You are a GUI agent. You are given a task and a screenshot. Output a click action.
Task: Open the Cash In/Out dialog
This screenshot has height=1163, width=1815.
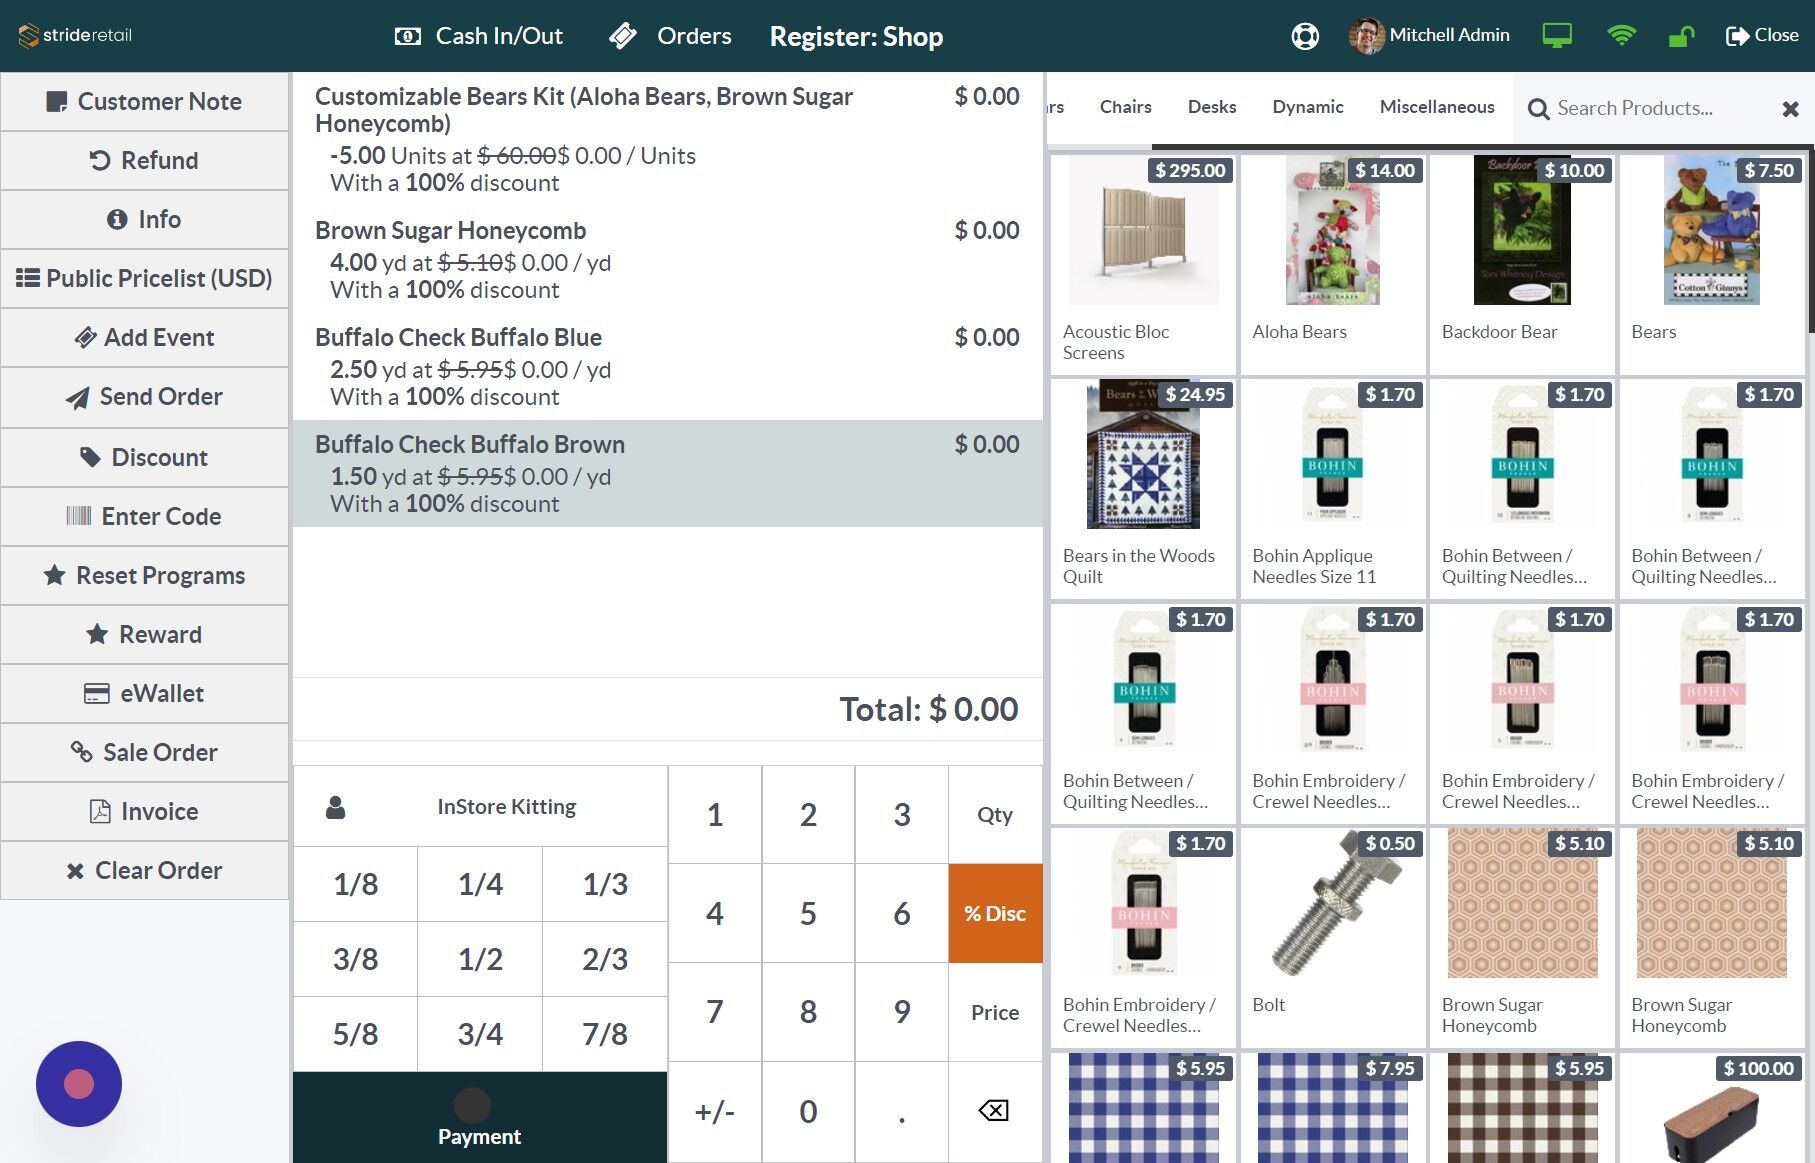click(x=478, y=36)
